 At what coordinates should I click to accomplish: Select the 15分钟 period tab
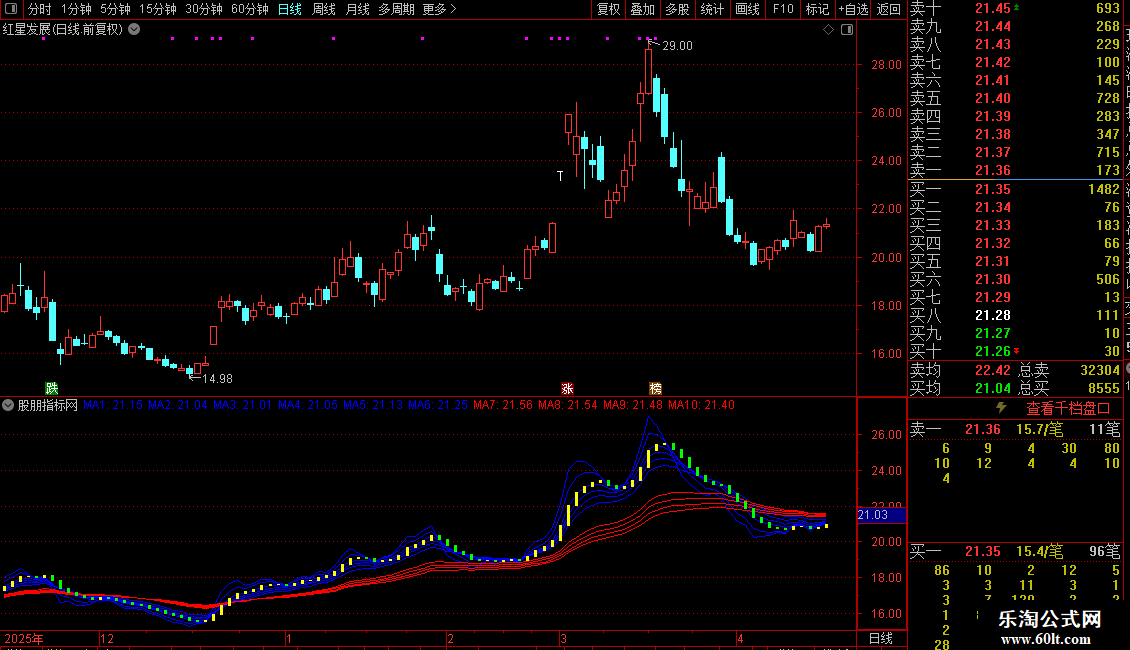[x=158, y=9]
